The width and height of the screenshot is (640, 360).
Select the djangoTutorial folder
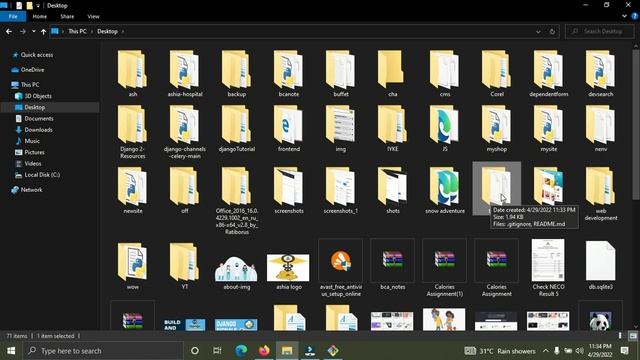pyautogui.click(x=236, y=129)
